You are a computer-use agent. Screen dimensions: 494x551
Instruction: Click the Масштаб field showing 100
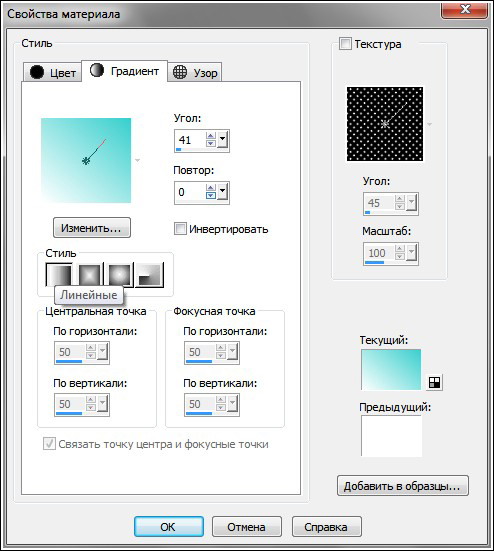tap(379, 253)
